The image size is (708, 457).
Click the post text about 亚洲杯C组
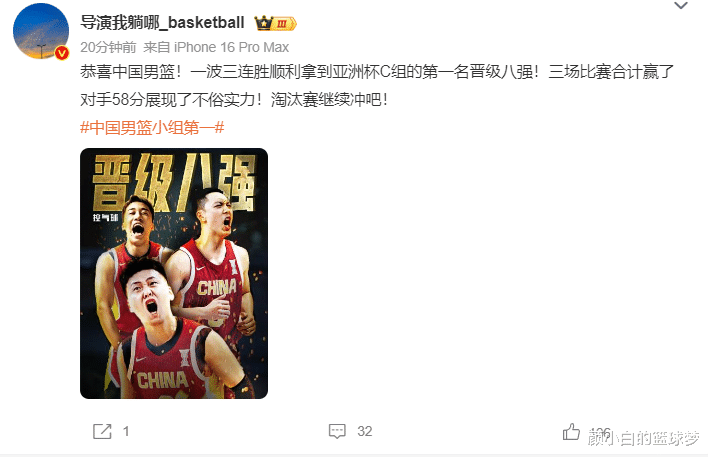[377, 72]
